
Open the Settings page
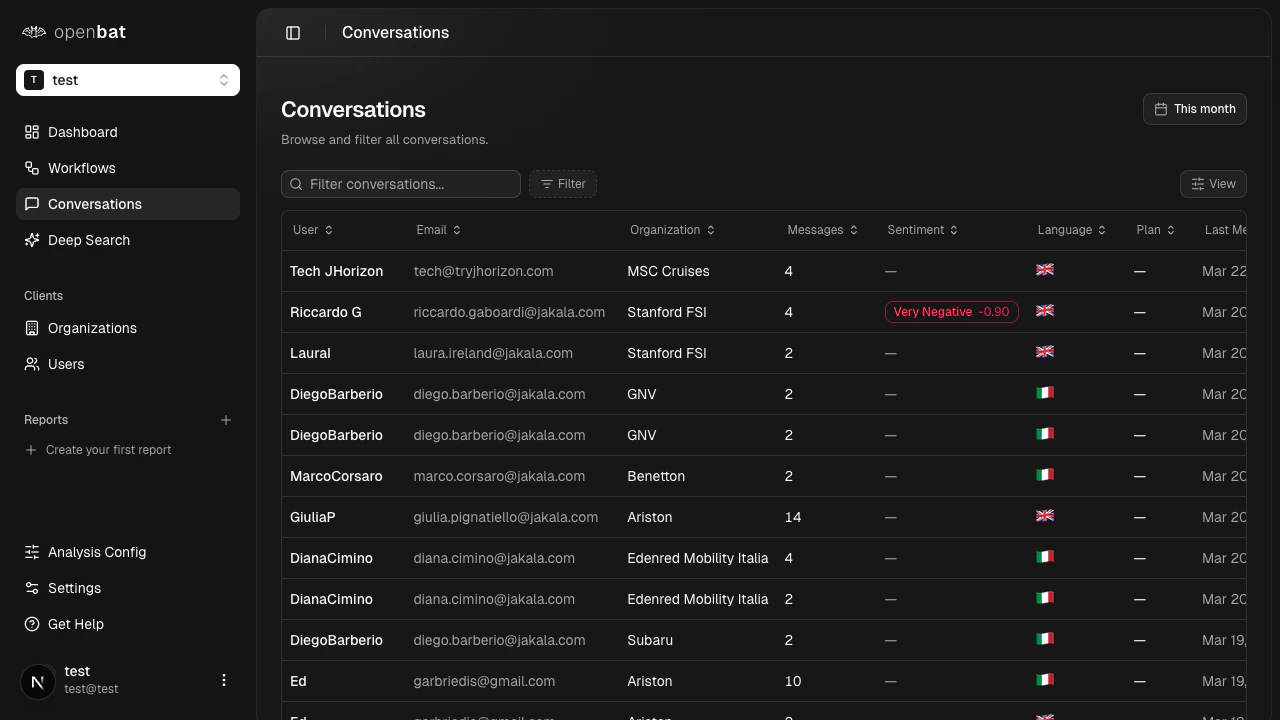tap(74, 588)
